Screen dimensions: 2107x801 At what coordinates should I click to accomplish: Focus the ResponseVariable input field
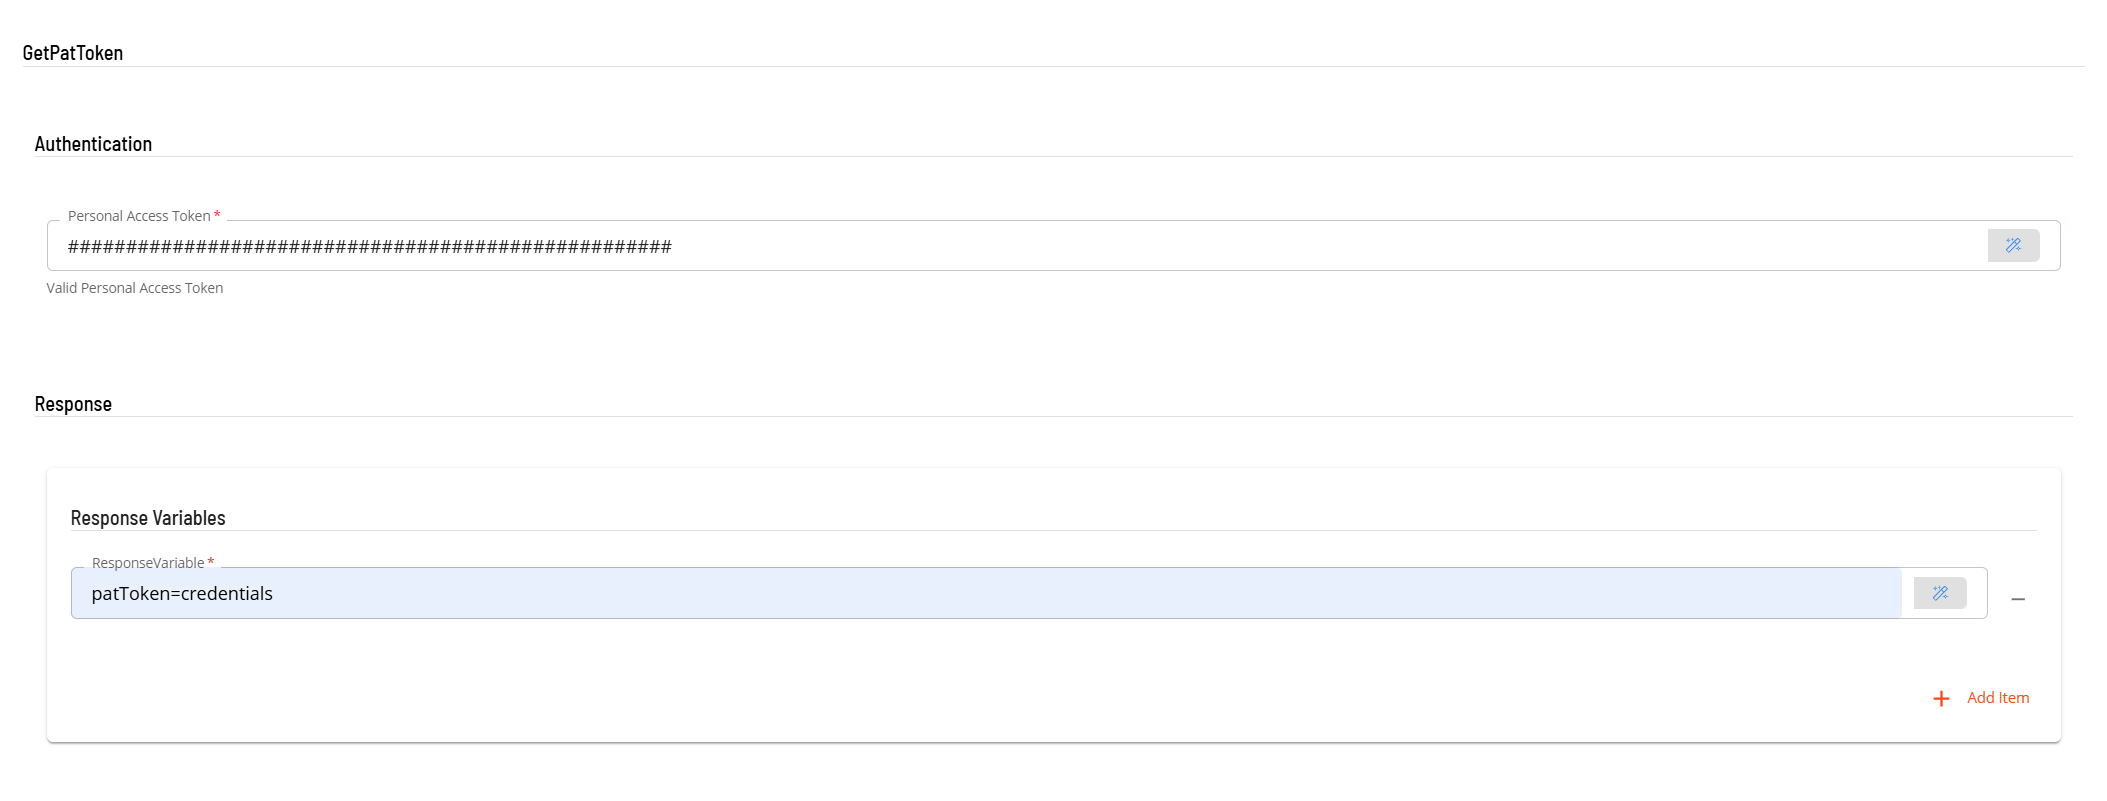[1000, 594]
